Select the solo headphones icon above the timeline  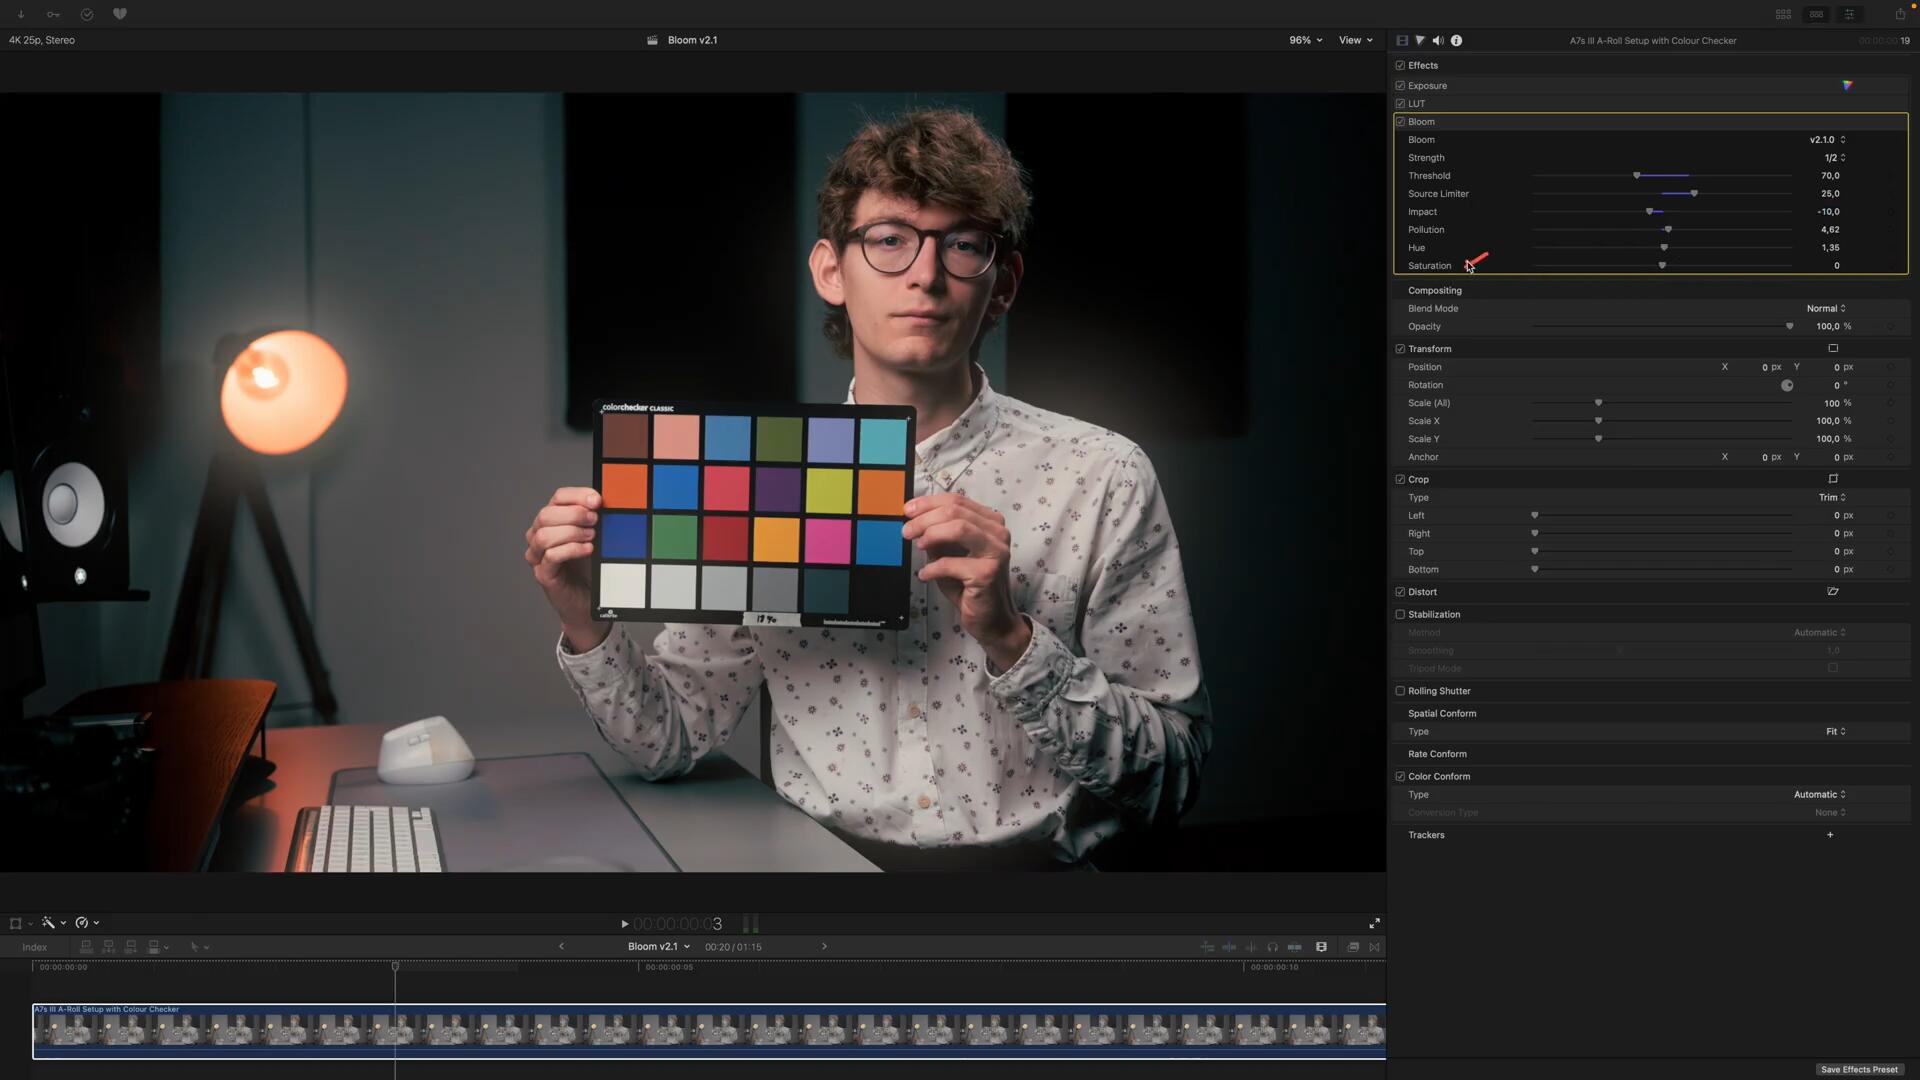[x=1273, y=947]
